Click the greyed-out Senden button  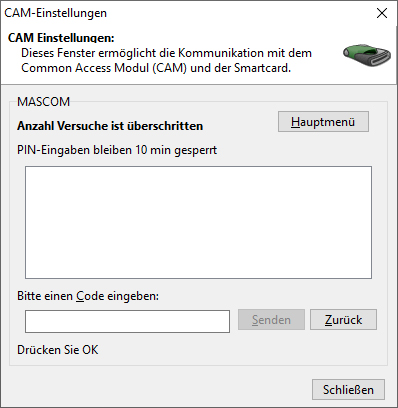tap(271, 320)
